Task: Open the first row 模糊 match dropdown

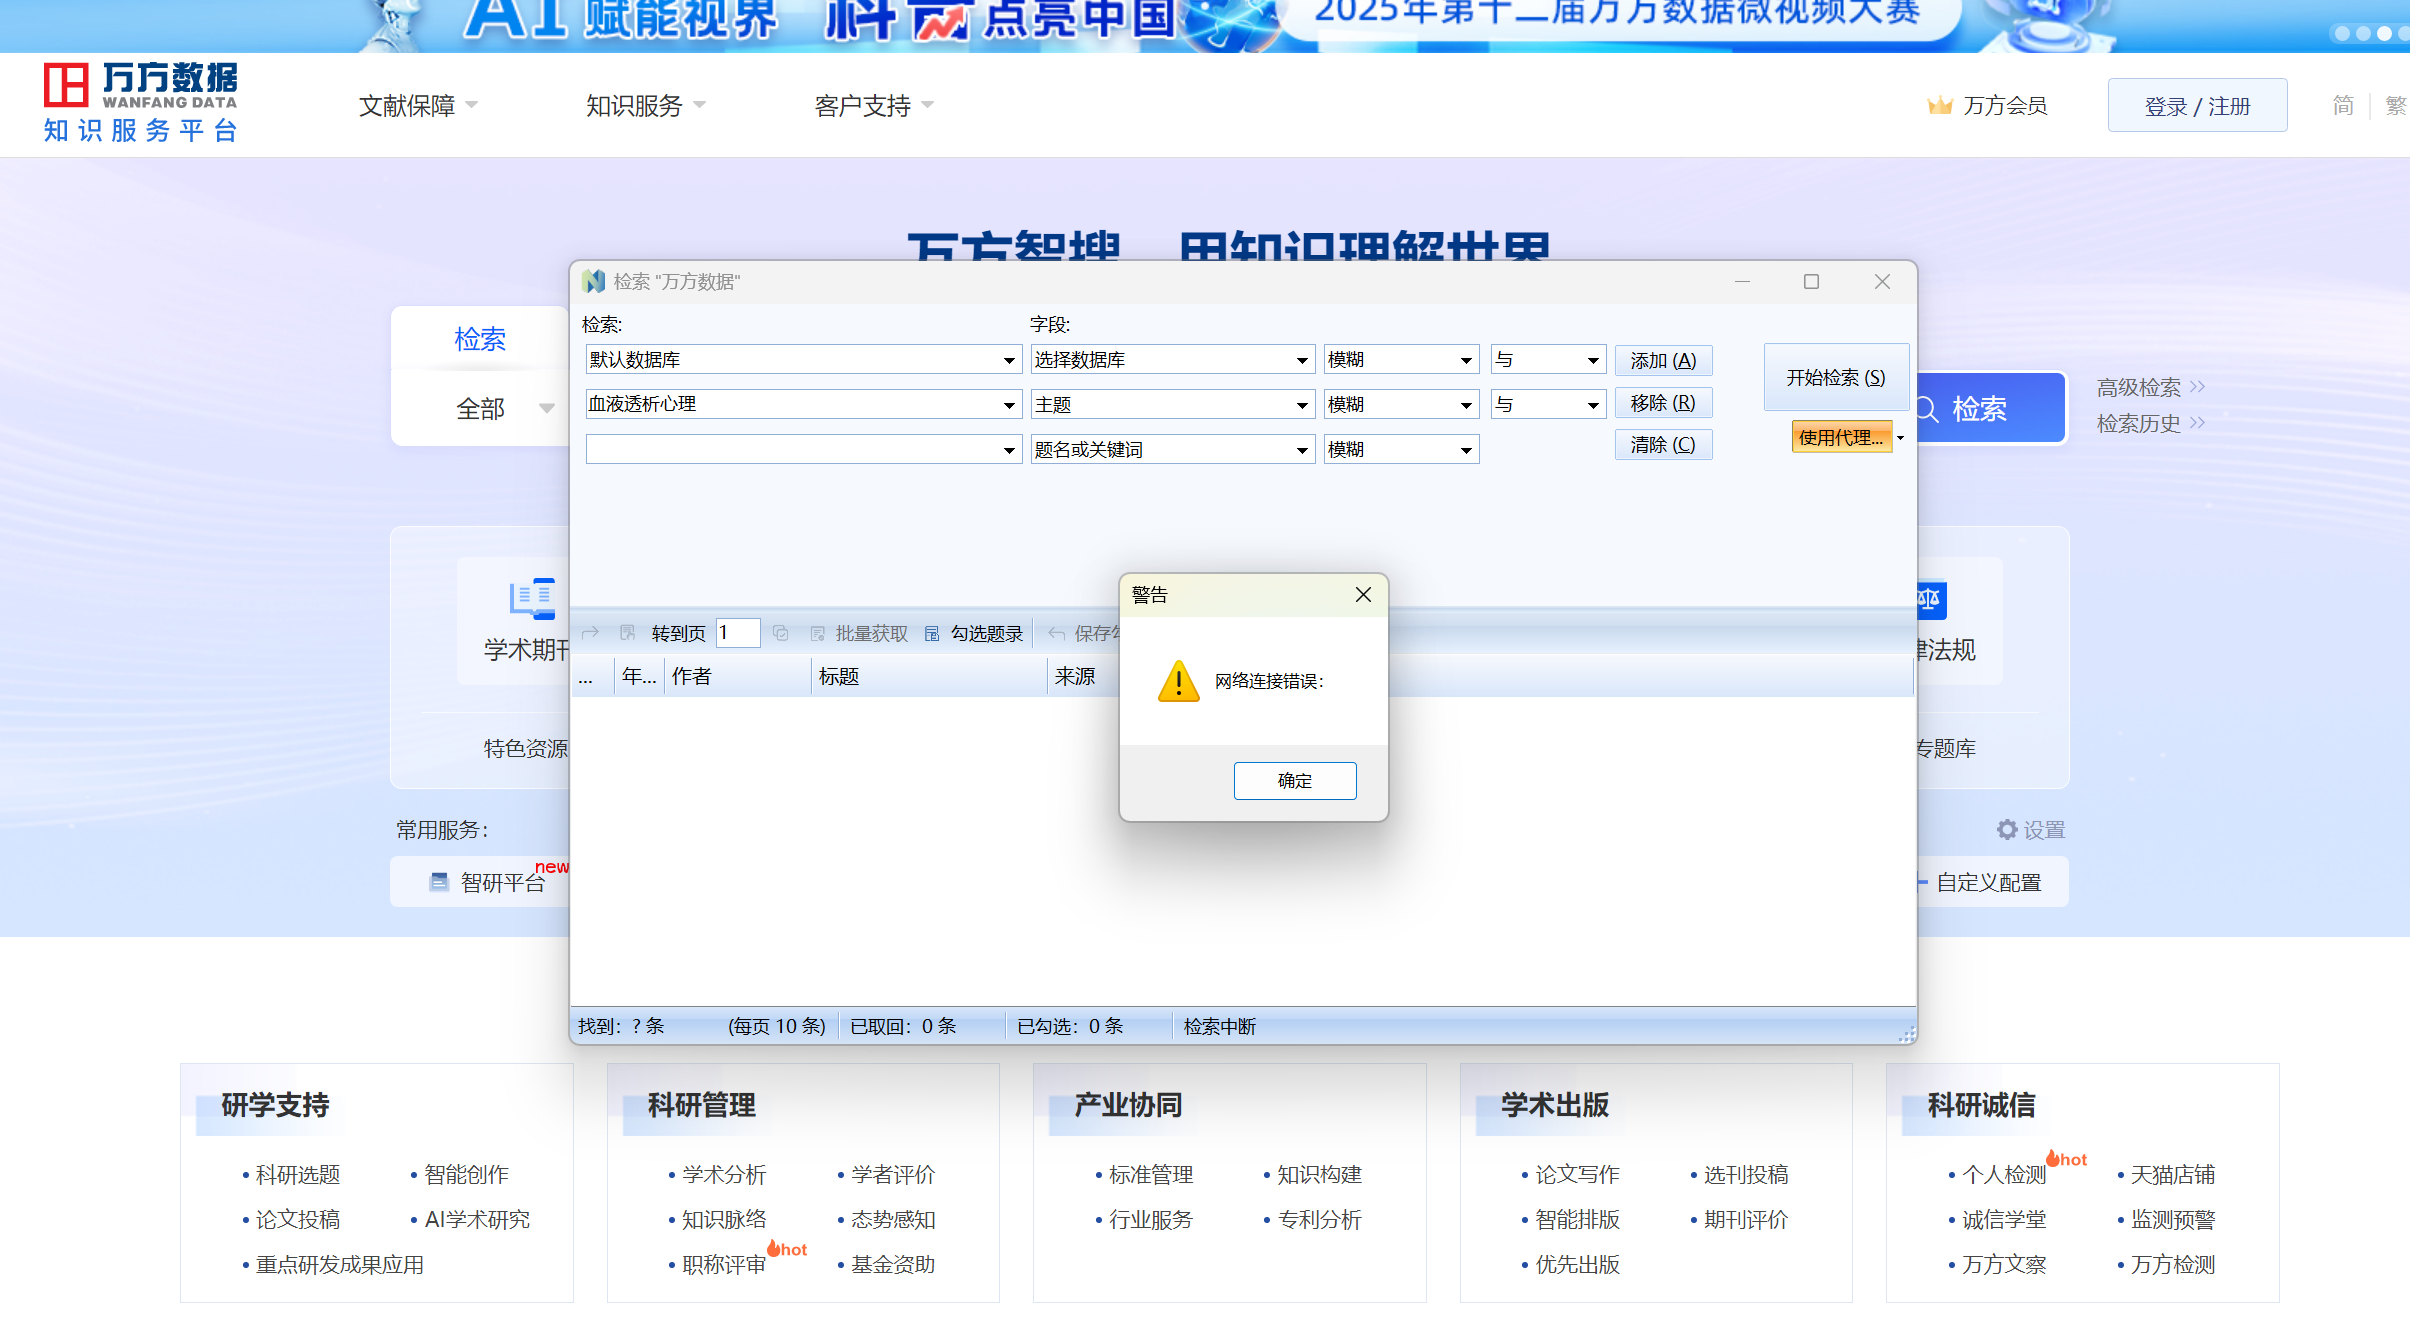Action: 1466,360
